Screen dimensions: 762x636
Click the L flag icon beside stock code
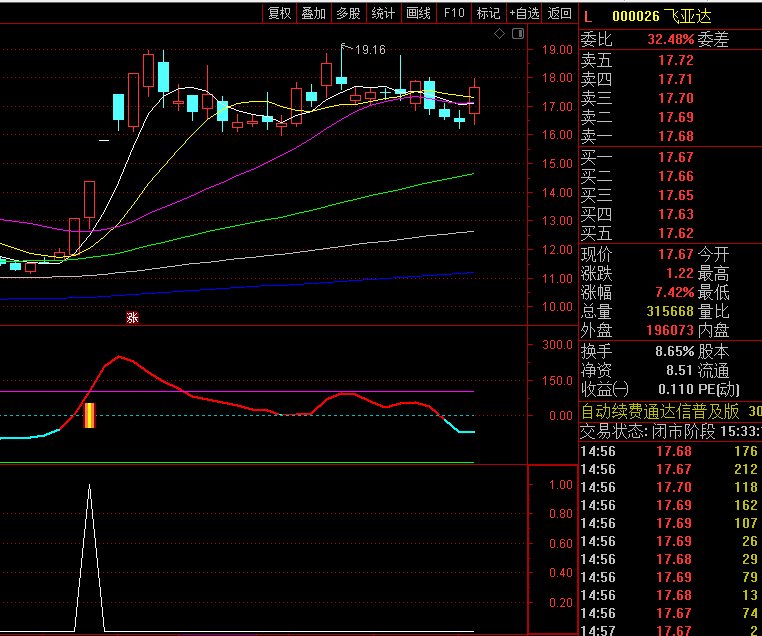588,16
